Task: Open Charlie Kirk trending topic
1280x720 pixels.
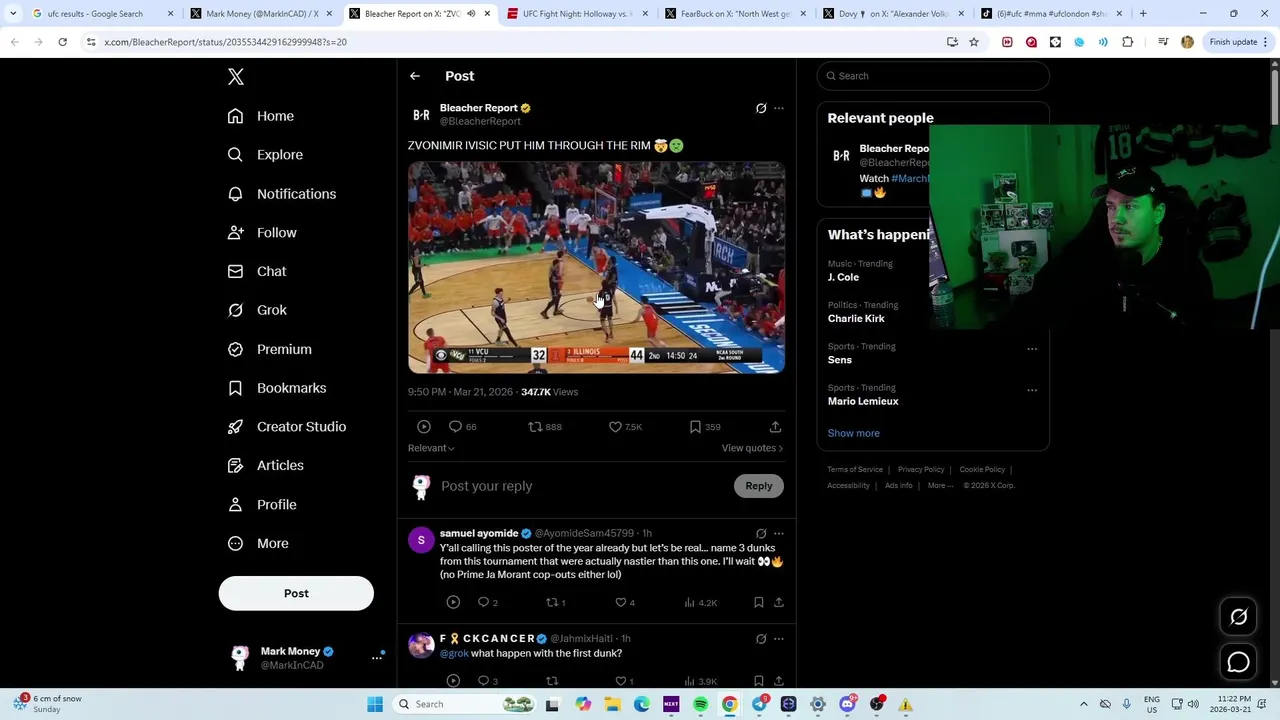Action: pyautogui.click(x=856, y=318)
